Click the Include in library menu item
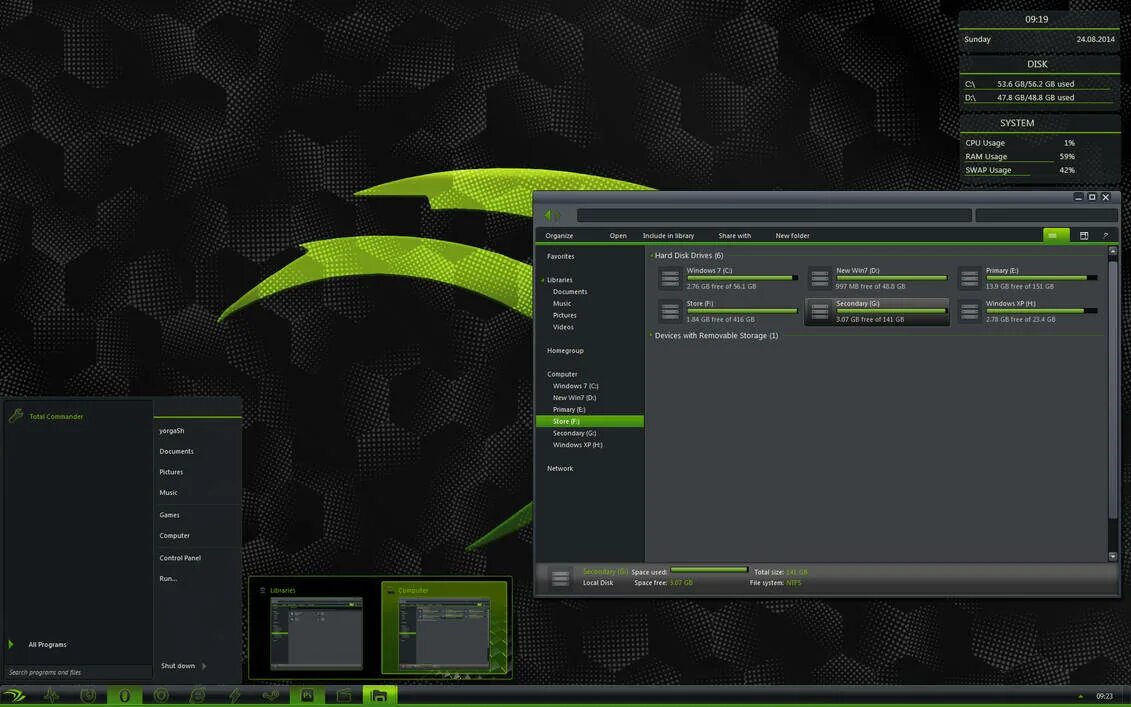 pos(668,235)
